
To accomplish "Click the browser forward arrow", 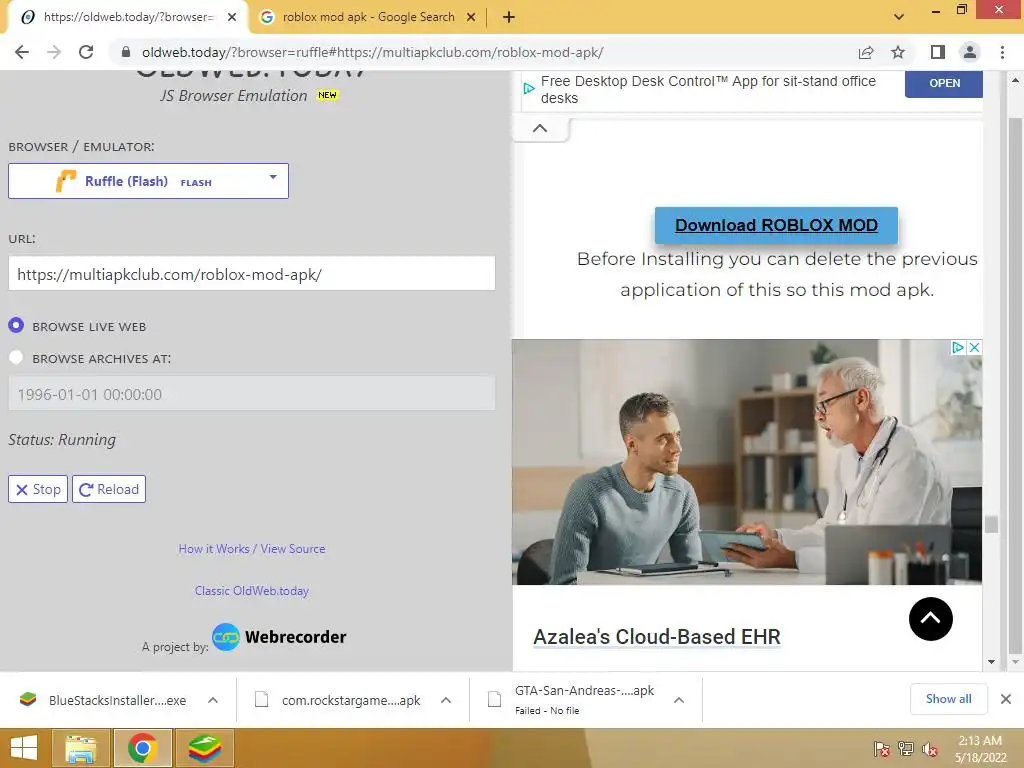I will 54,52.
